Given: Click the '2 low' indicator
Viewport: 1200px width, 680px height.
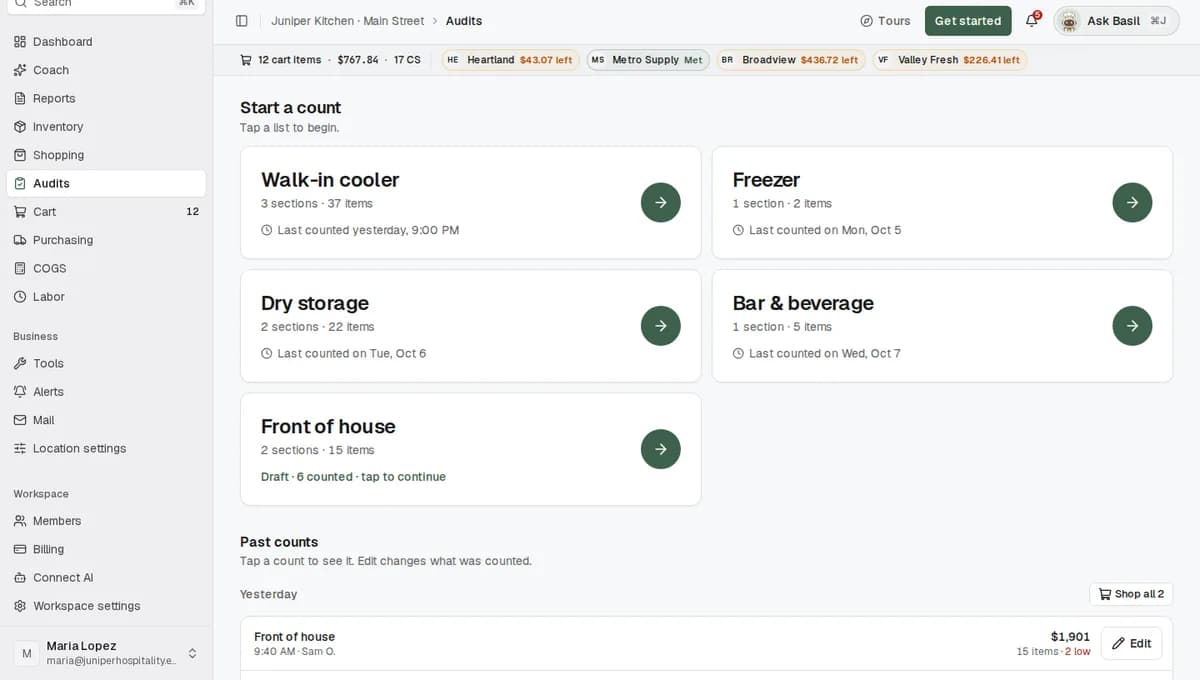Looking at the screenshot, I should pos(1078,652).
